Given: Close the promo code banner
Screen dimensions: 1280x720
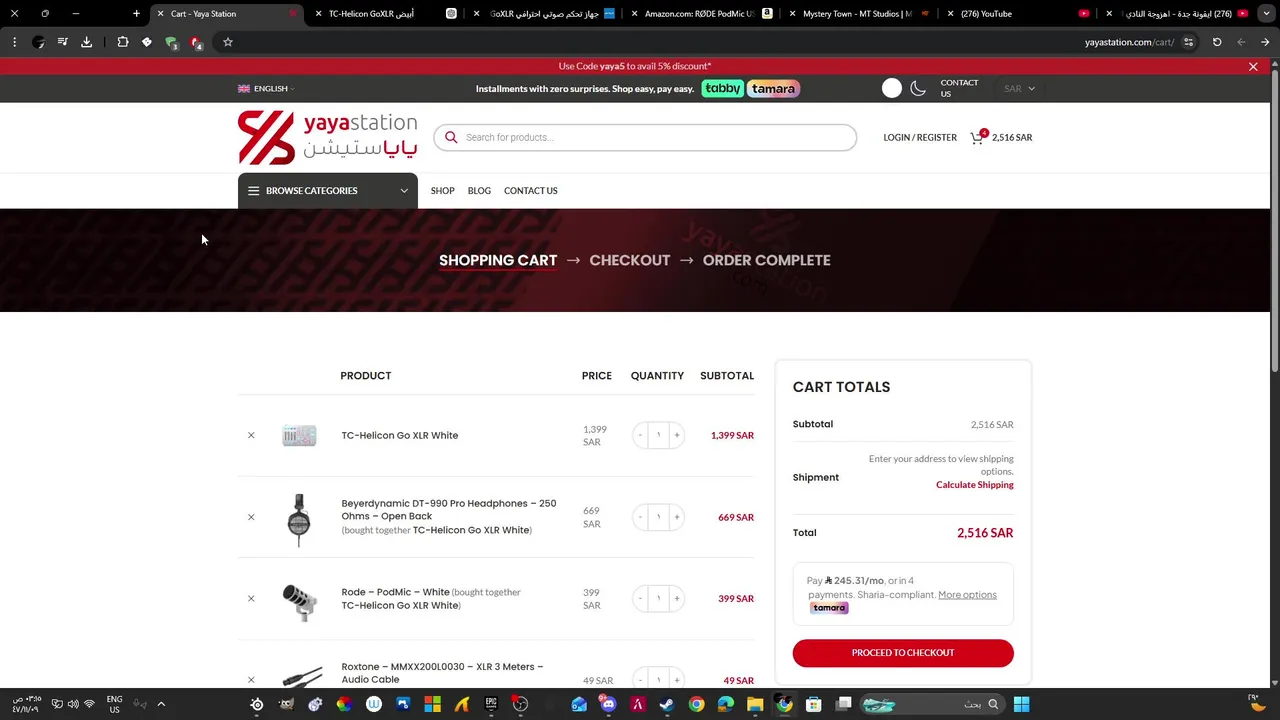Looking at the screenshot, I should [1253, 67].
